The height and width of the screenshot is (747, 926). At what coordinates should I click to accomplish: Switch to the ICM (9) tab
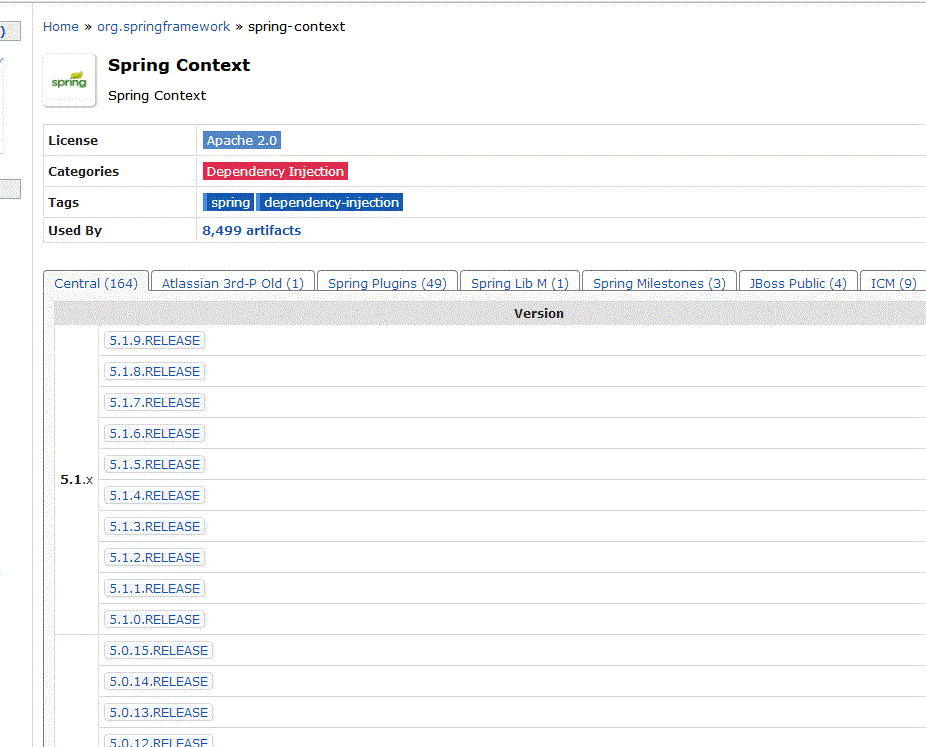click(892, 283)
